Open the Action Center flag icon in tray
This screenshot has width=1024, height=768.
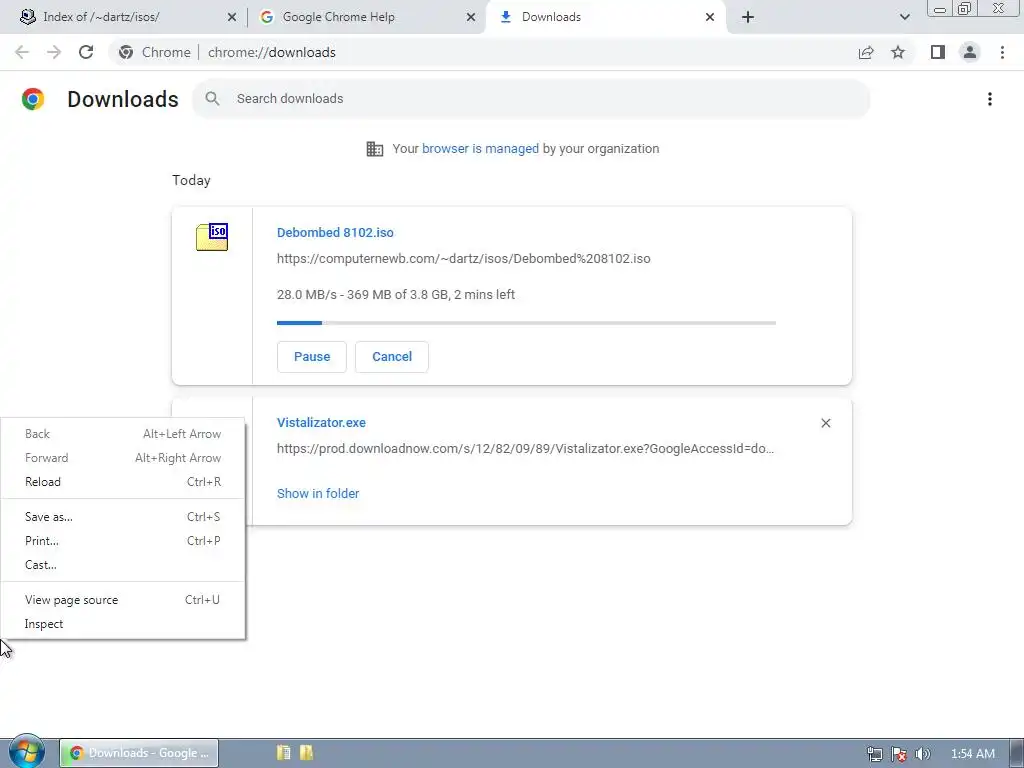point(899,754)
